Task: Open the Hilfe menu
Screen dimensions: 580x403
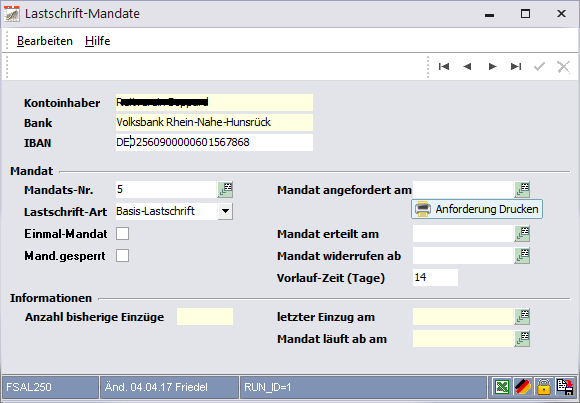Action: 98,41
